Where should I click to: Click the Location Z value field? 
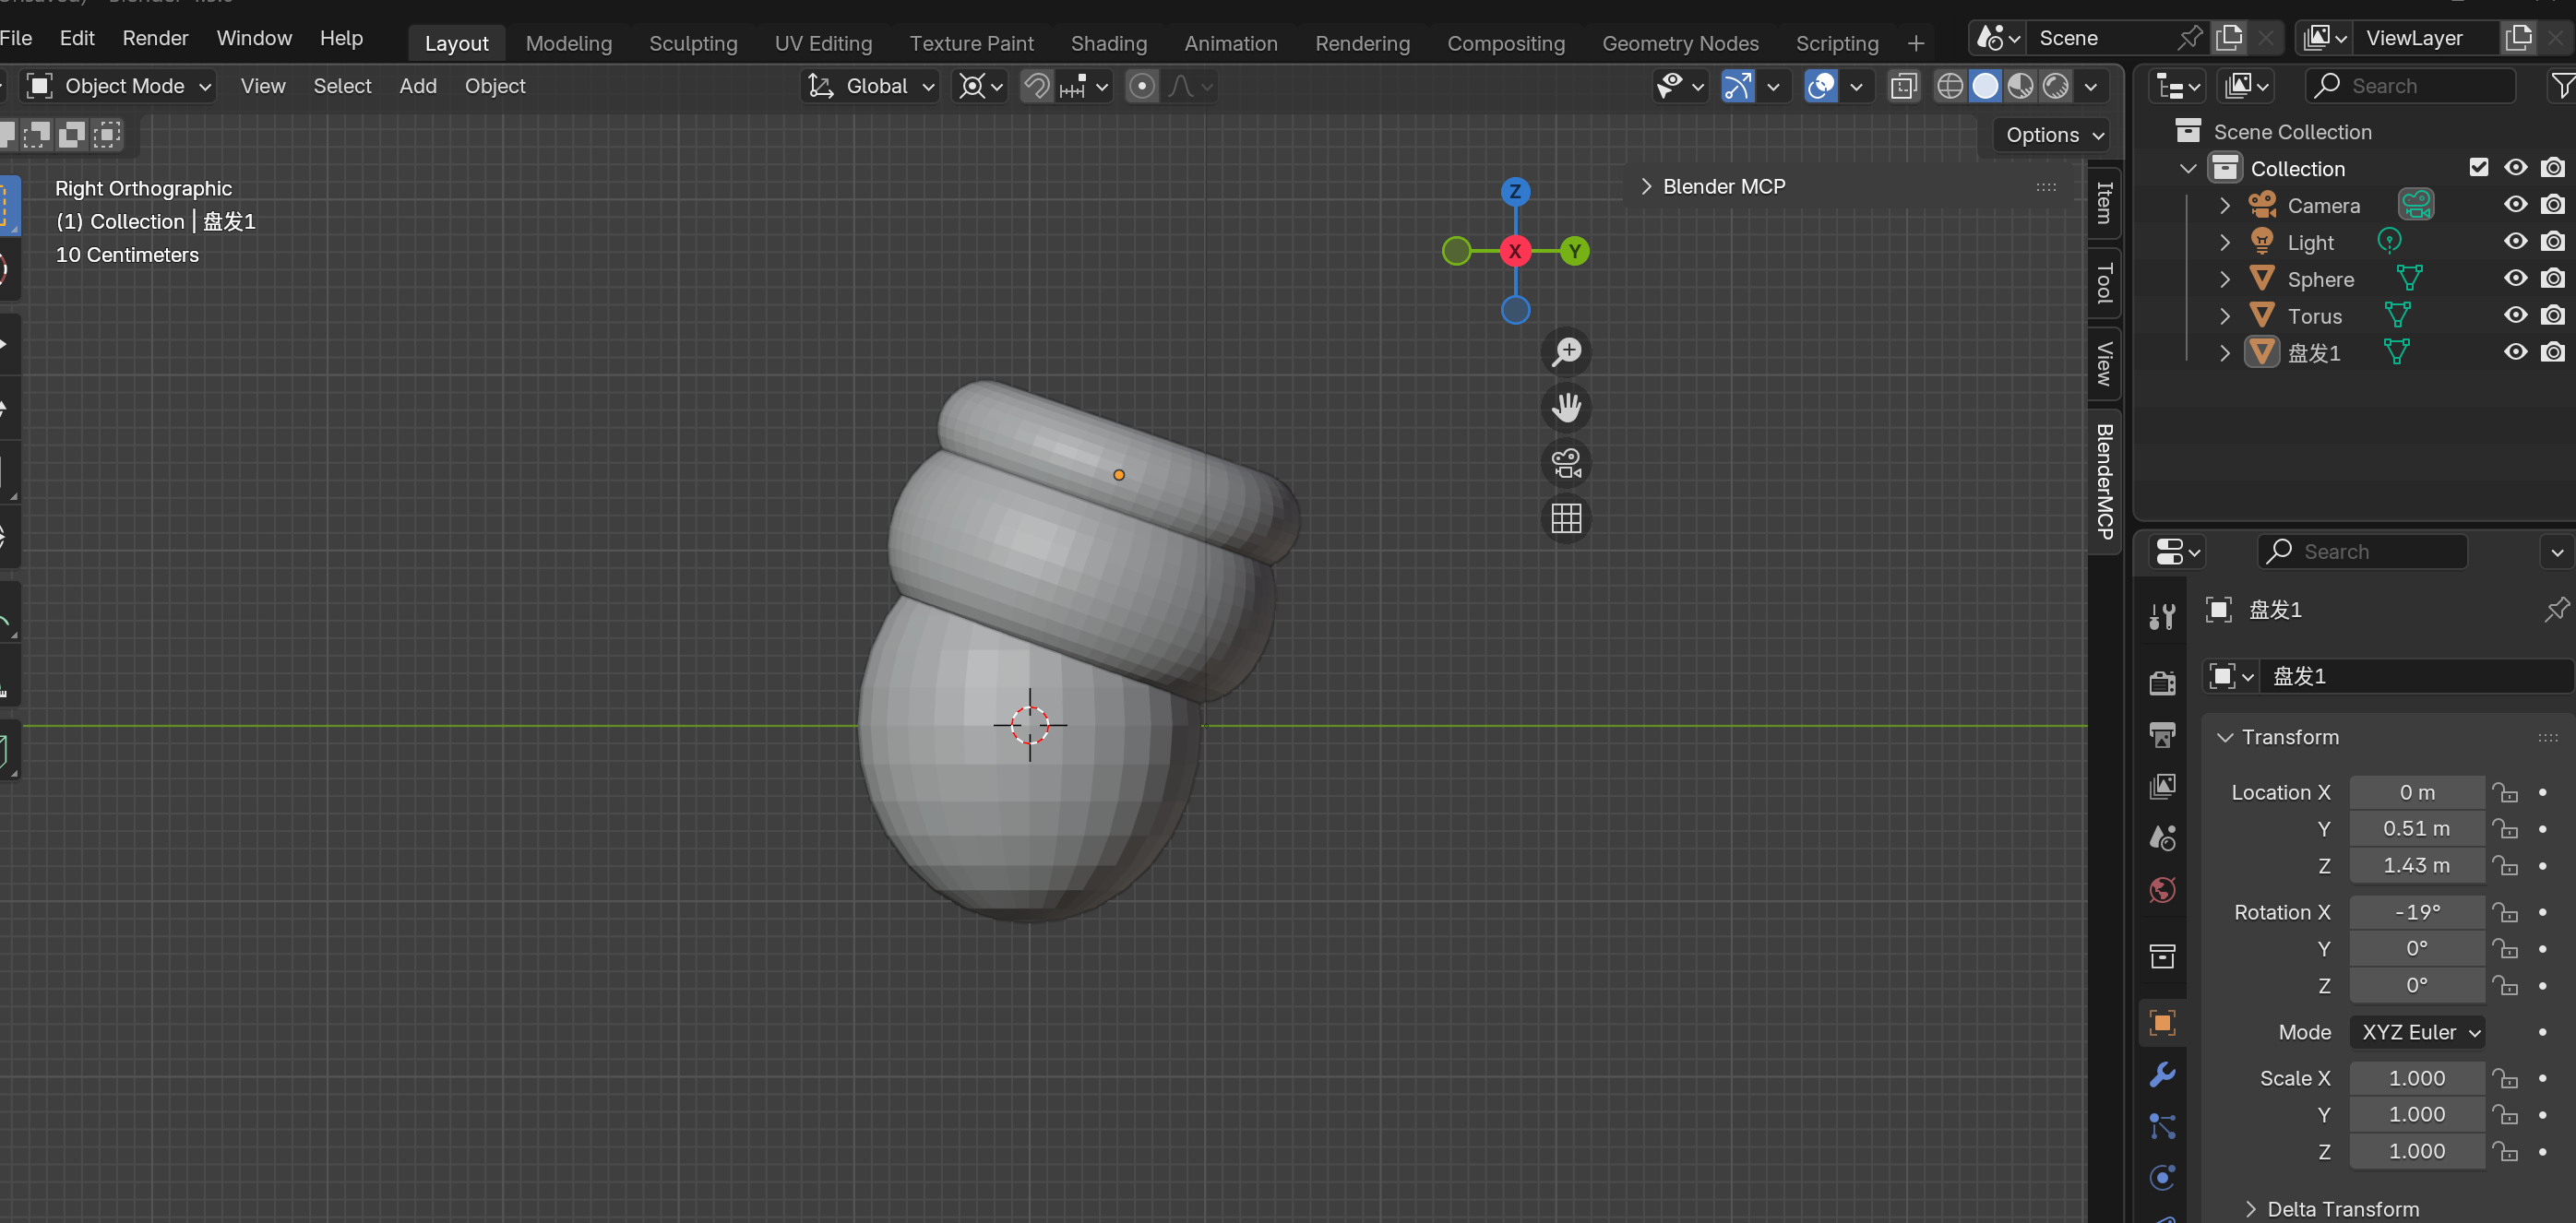coord(2415,865)
